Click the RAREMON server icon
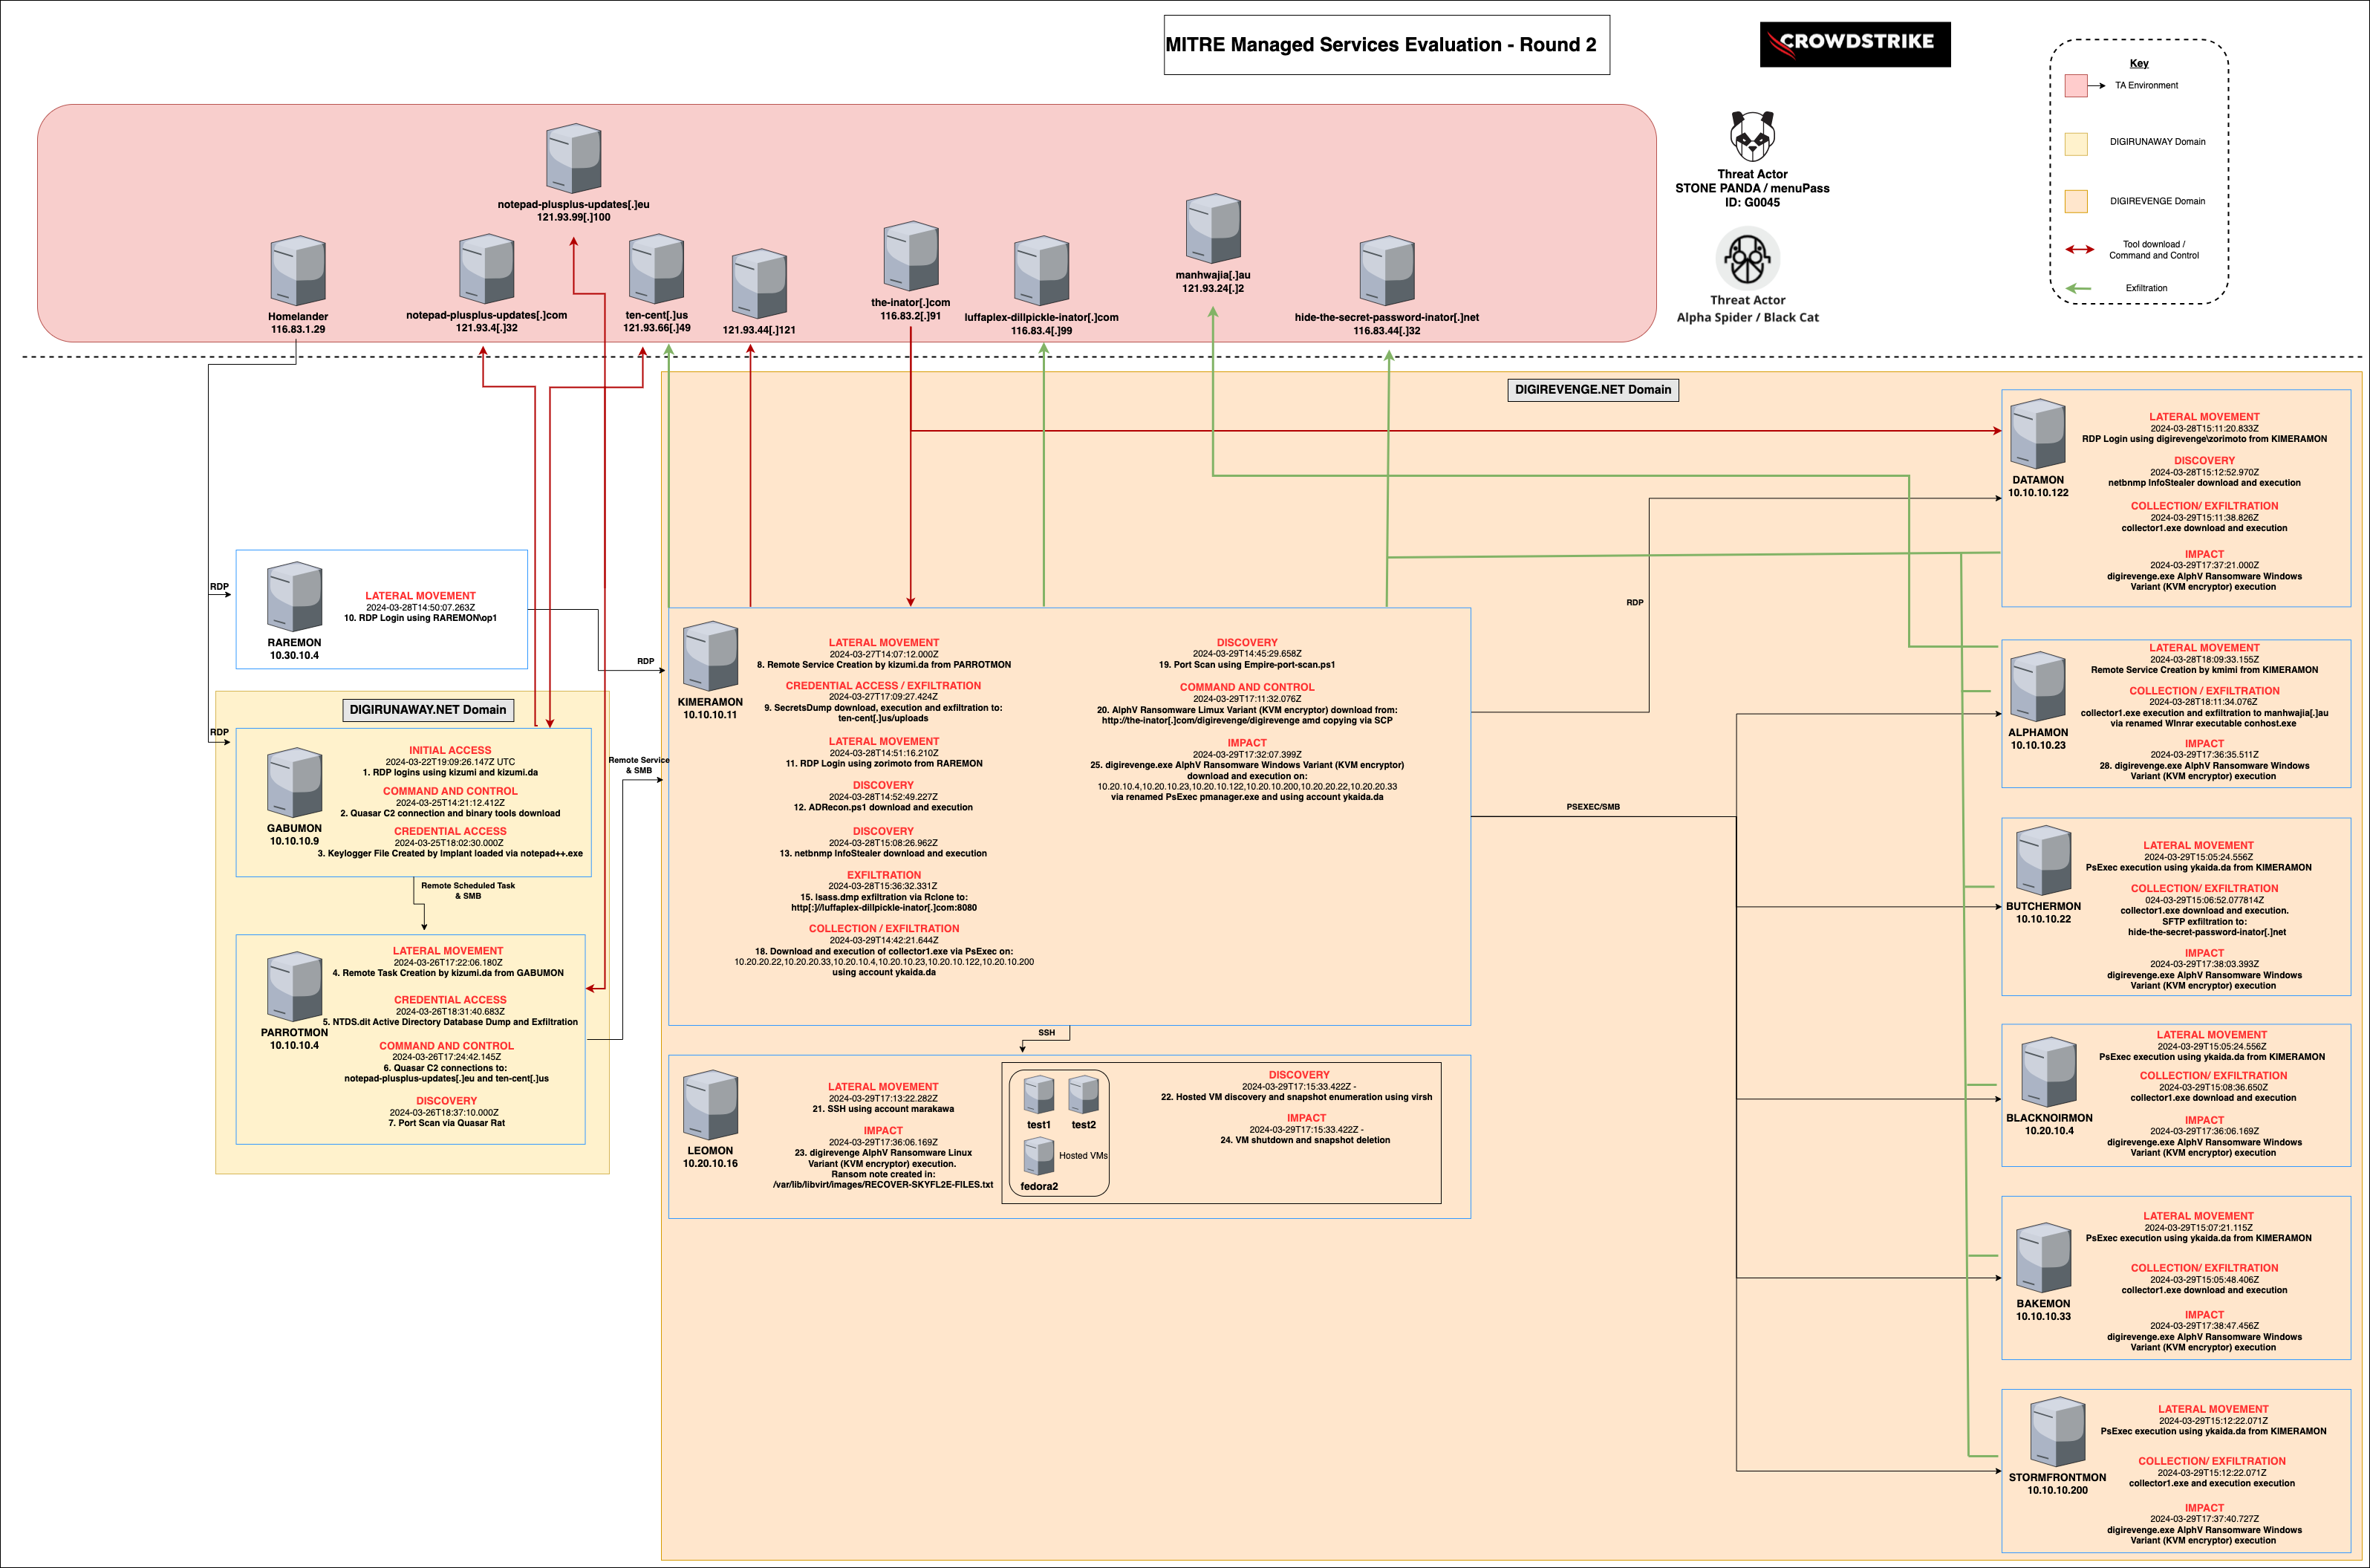Image resolution: width=2370 pixels, height=1568 pixels. [294, 597]
